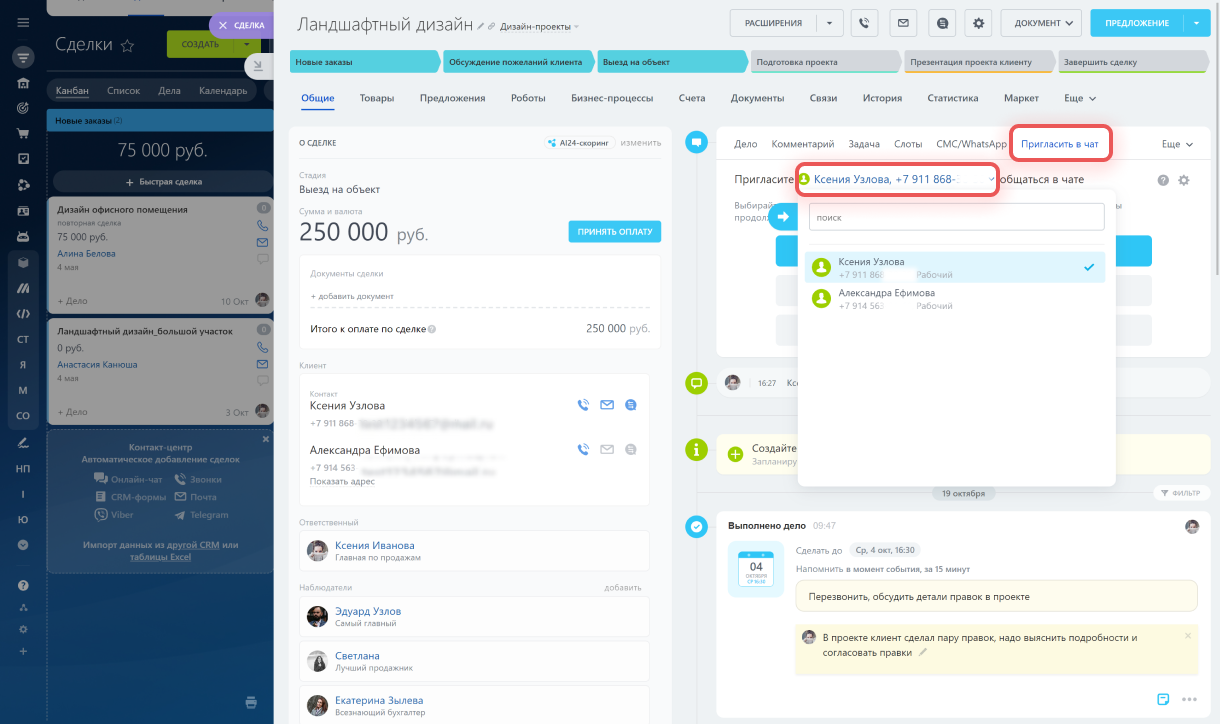Click the поиск search field

pos(956,216)
